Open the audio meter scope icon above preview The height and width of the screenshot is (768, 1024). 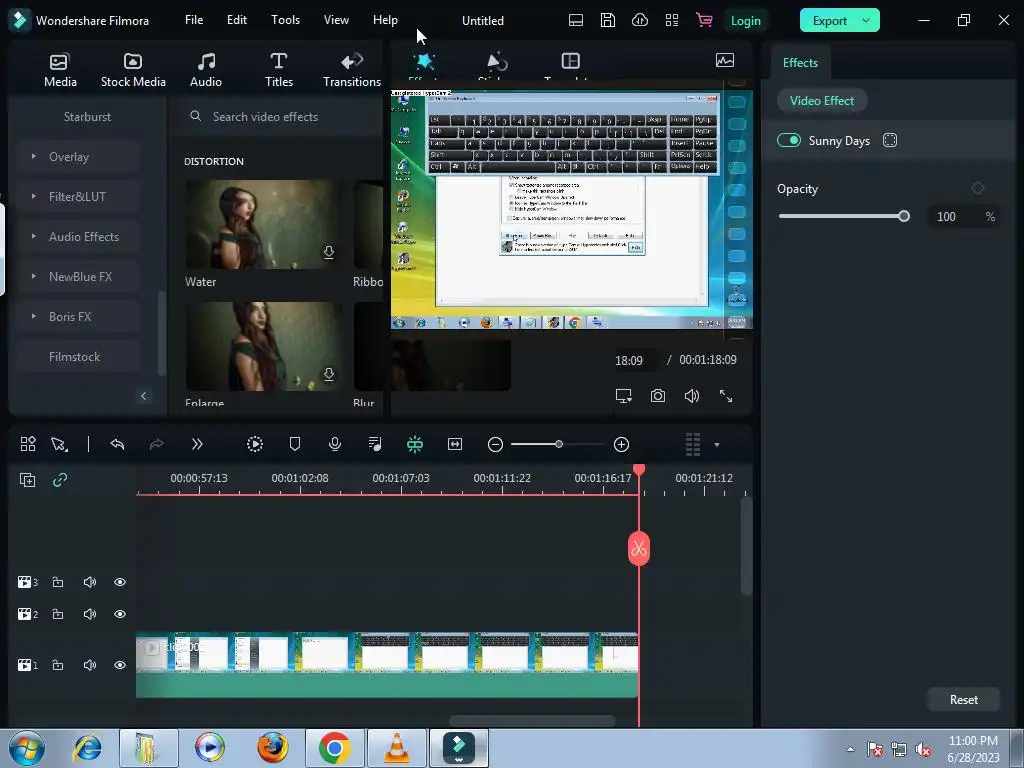(725, 61)
